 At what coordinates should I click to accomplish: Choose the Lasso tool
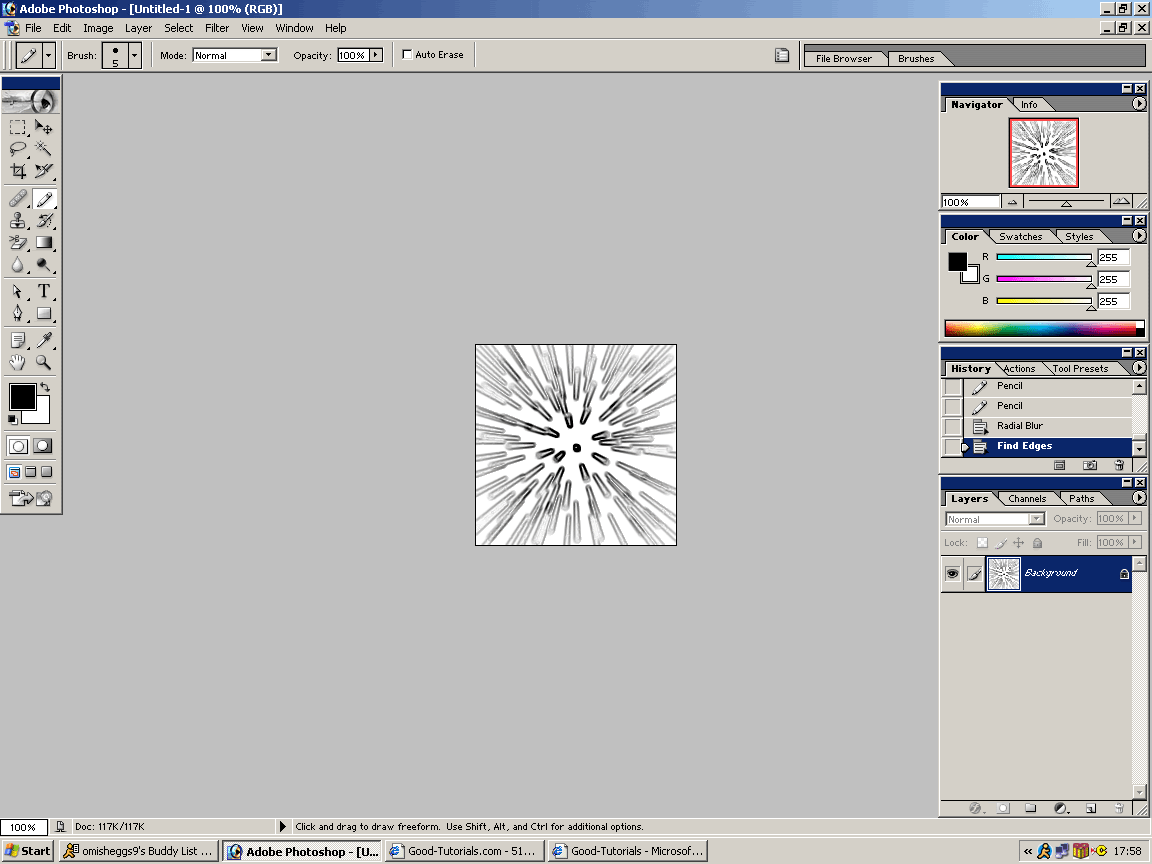[18, 149]
